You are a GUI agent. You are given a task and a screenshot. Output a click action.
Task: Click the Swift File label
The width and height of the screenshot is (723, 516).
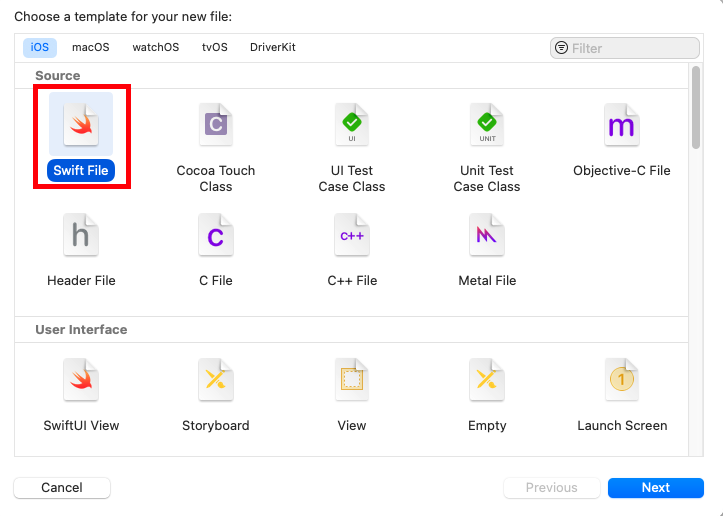click(x=81, y=171)
